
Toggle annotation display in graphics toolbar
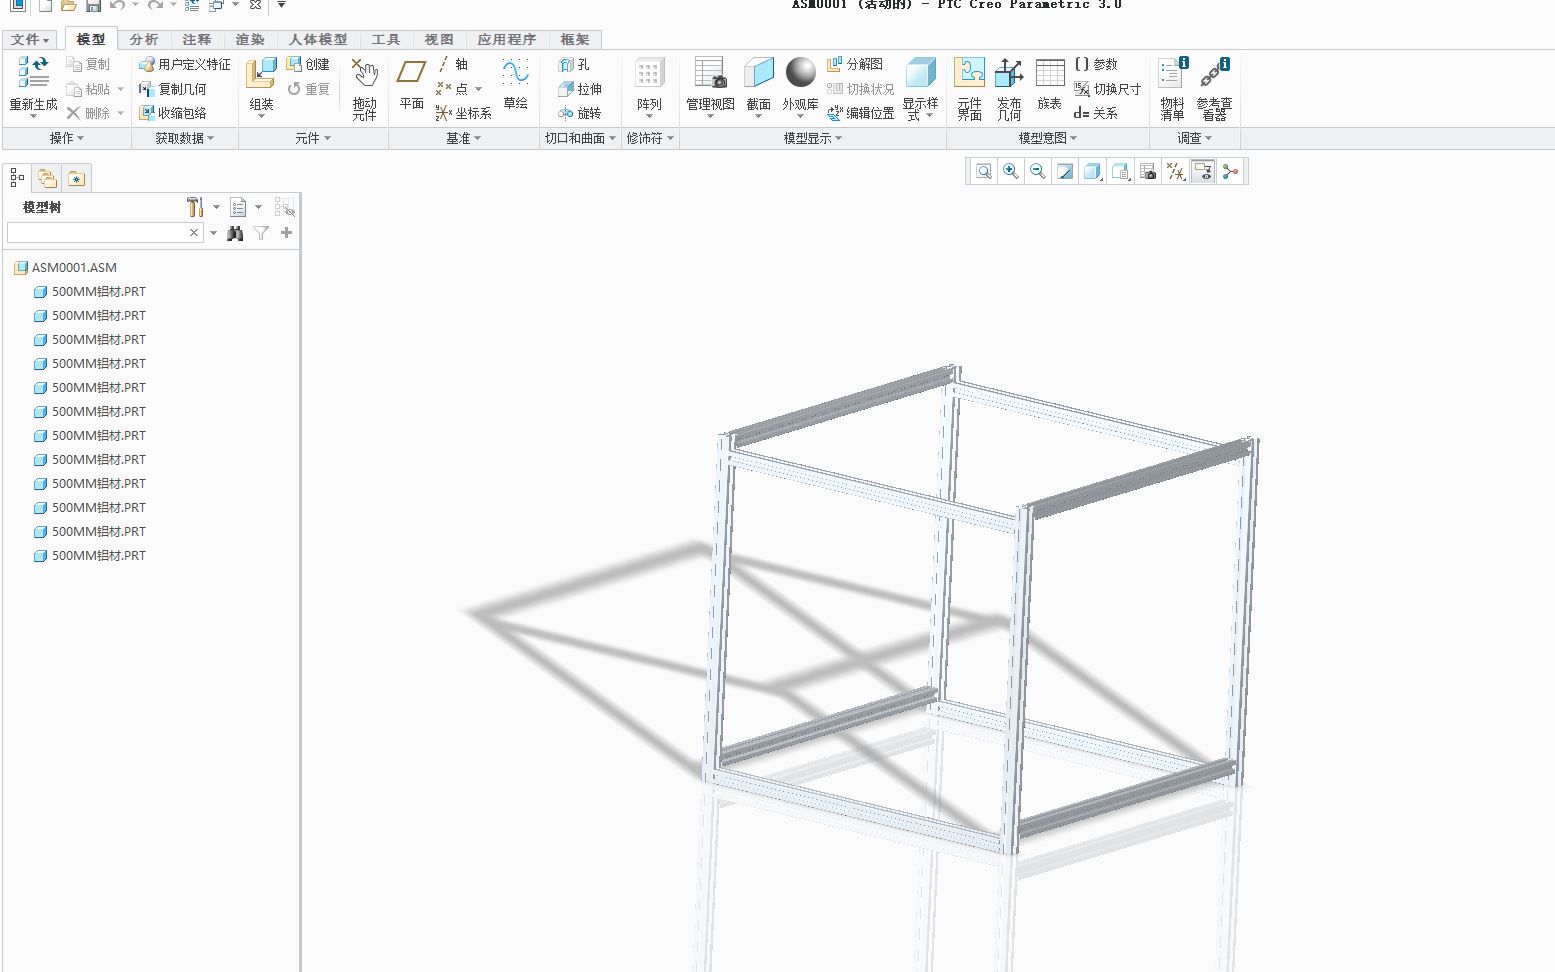(x=1203, y=171)
